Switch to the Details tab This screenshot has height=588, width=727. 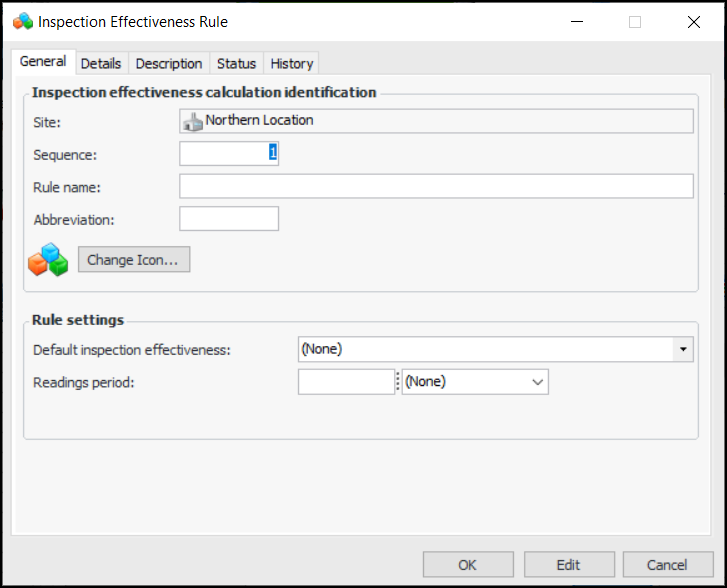(x=101, y=63)
